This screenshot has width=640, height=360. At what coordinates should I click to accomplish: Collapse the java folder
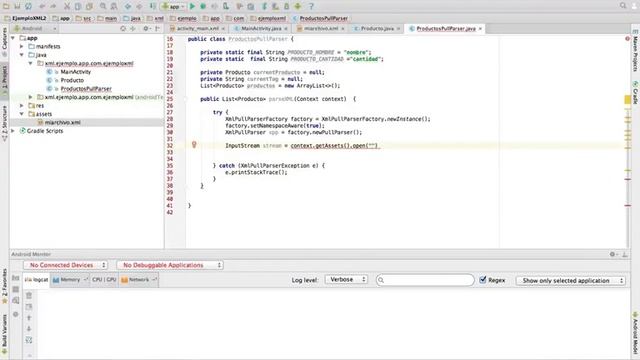(22, 55)
